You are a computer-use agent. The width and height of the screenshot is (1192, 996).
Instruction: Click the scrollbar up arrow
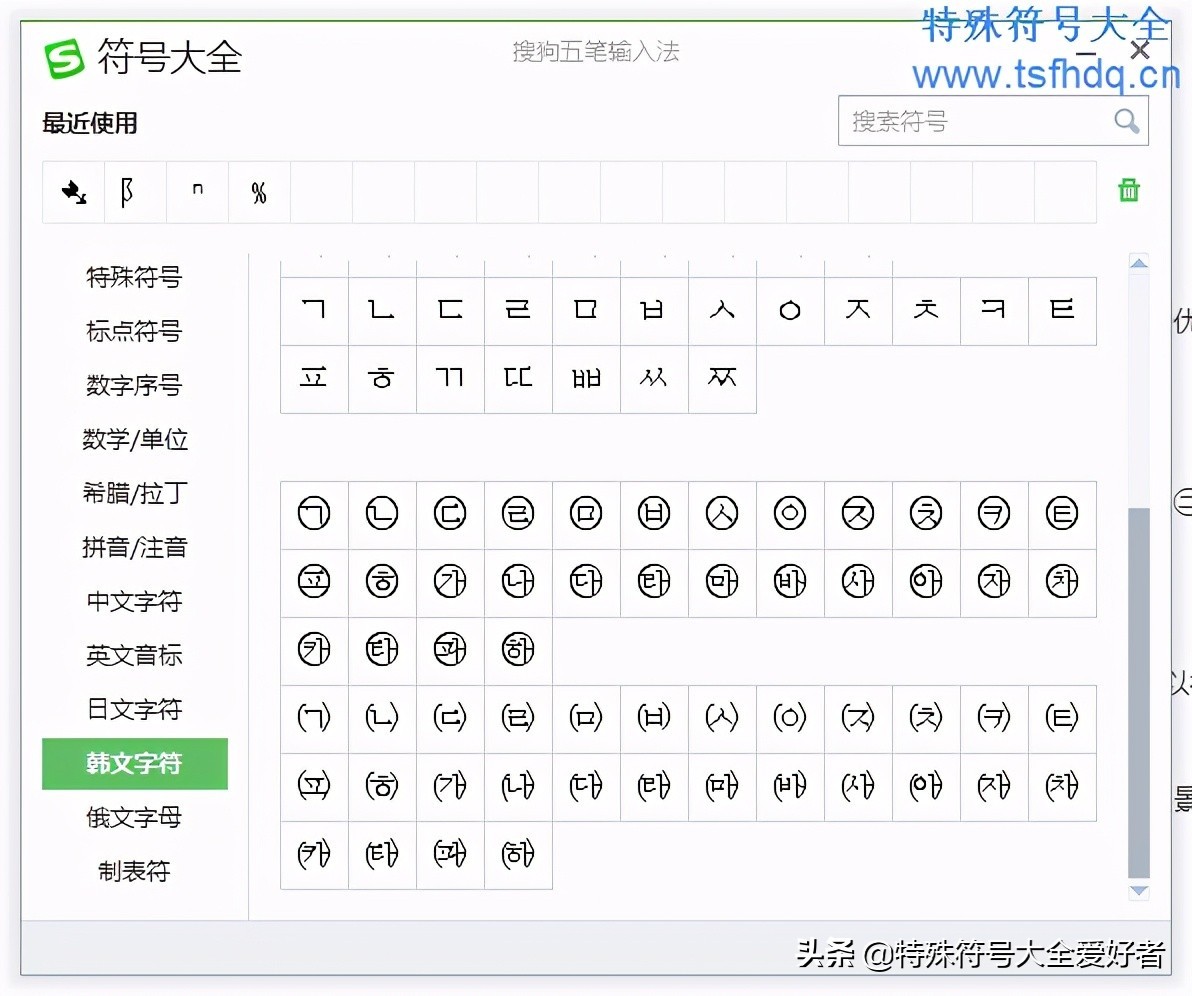pos(1139,263)
